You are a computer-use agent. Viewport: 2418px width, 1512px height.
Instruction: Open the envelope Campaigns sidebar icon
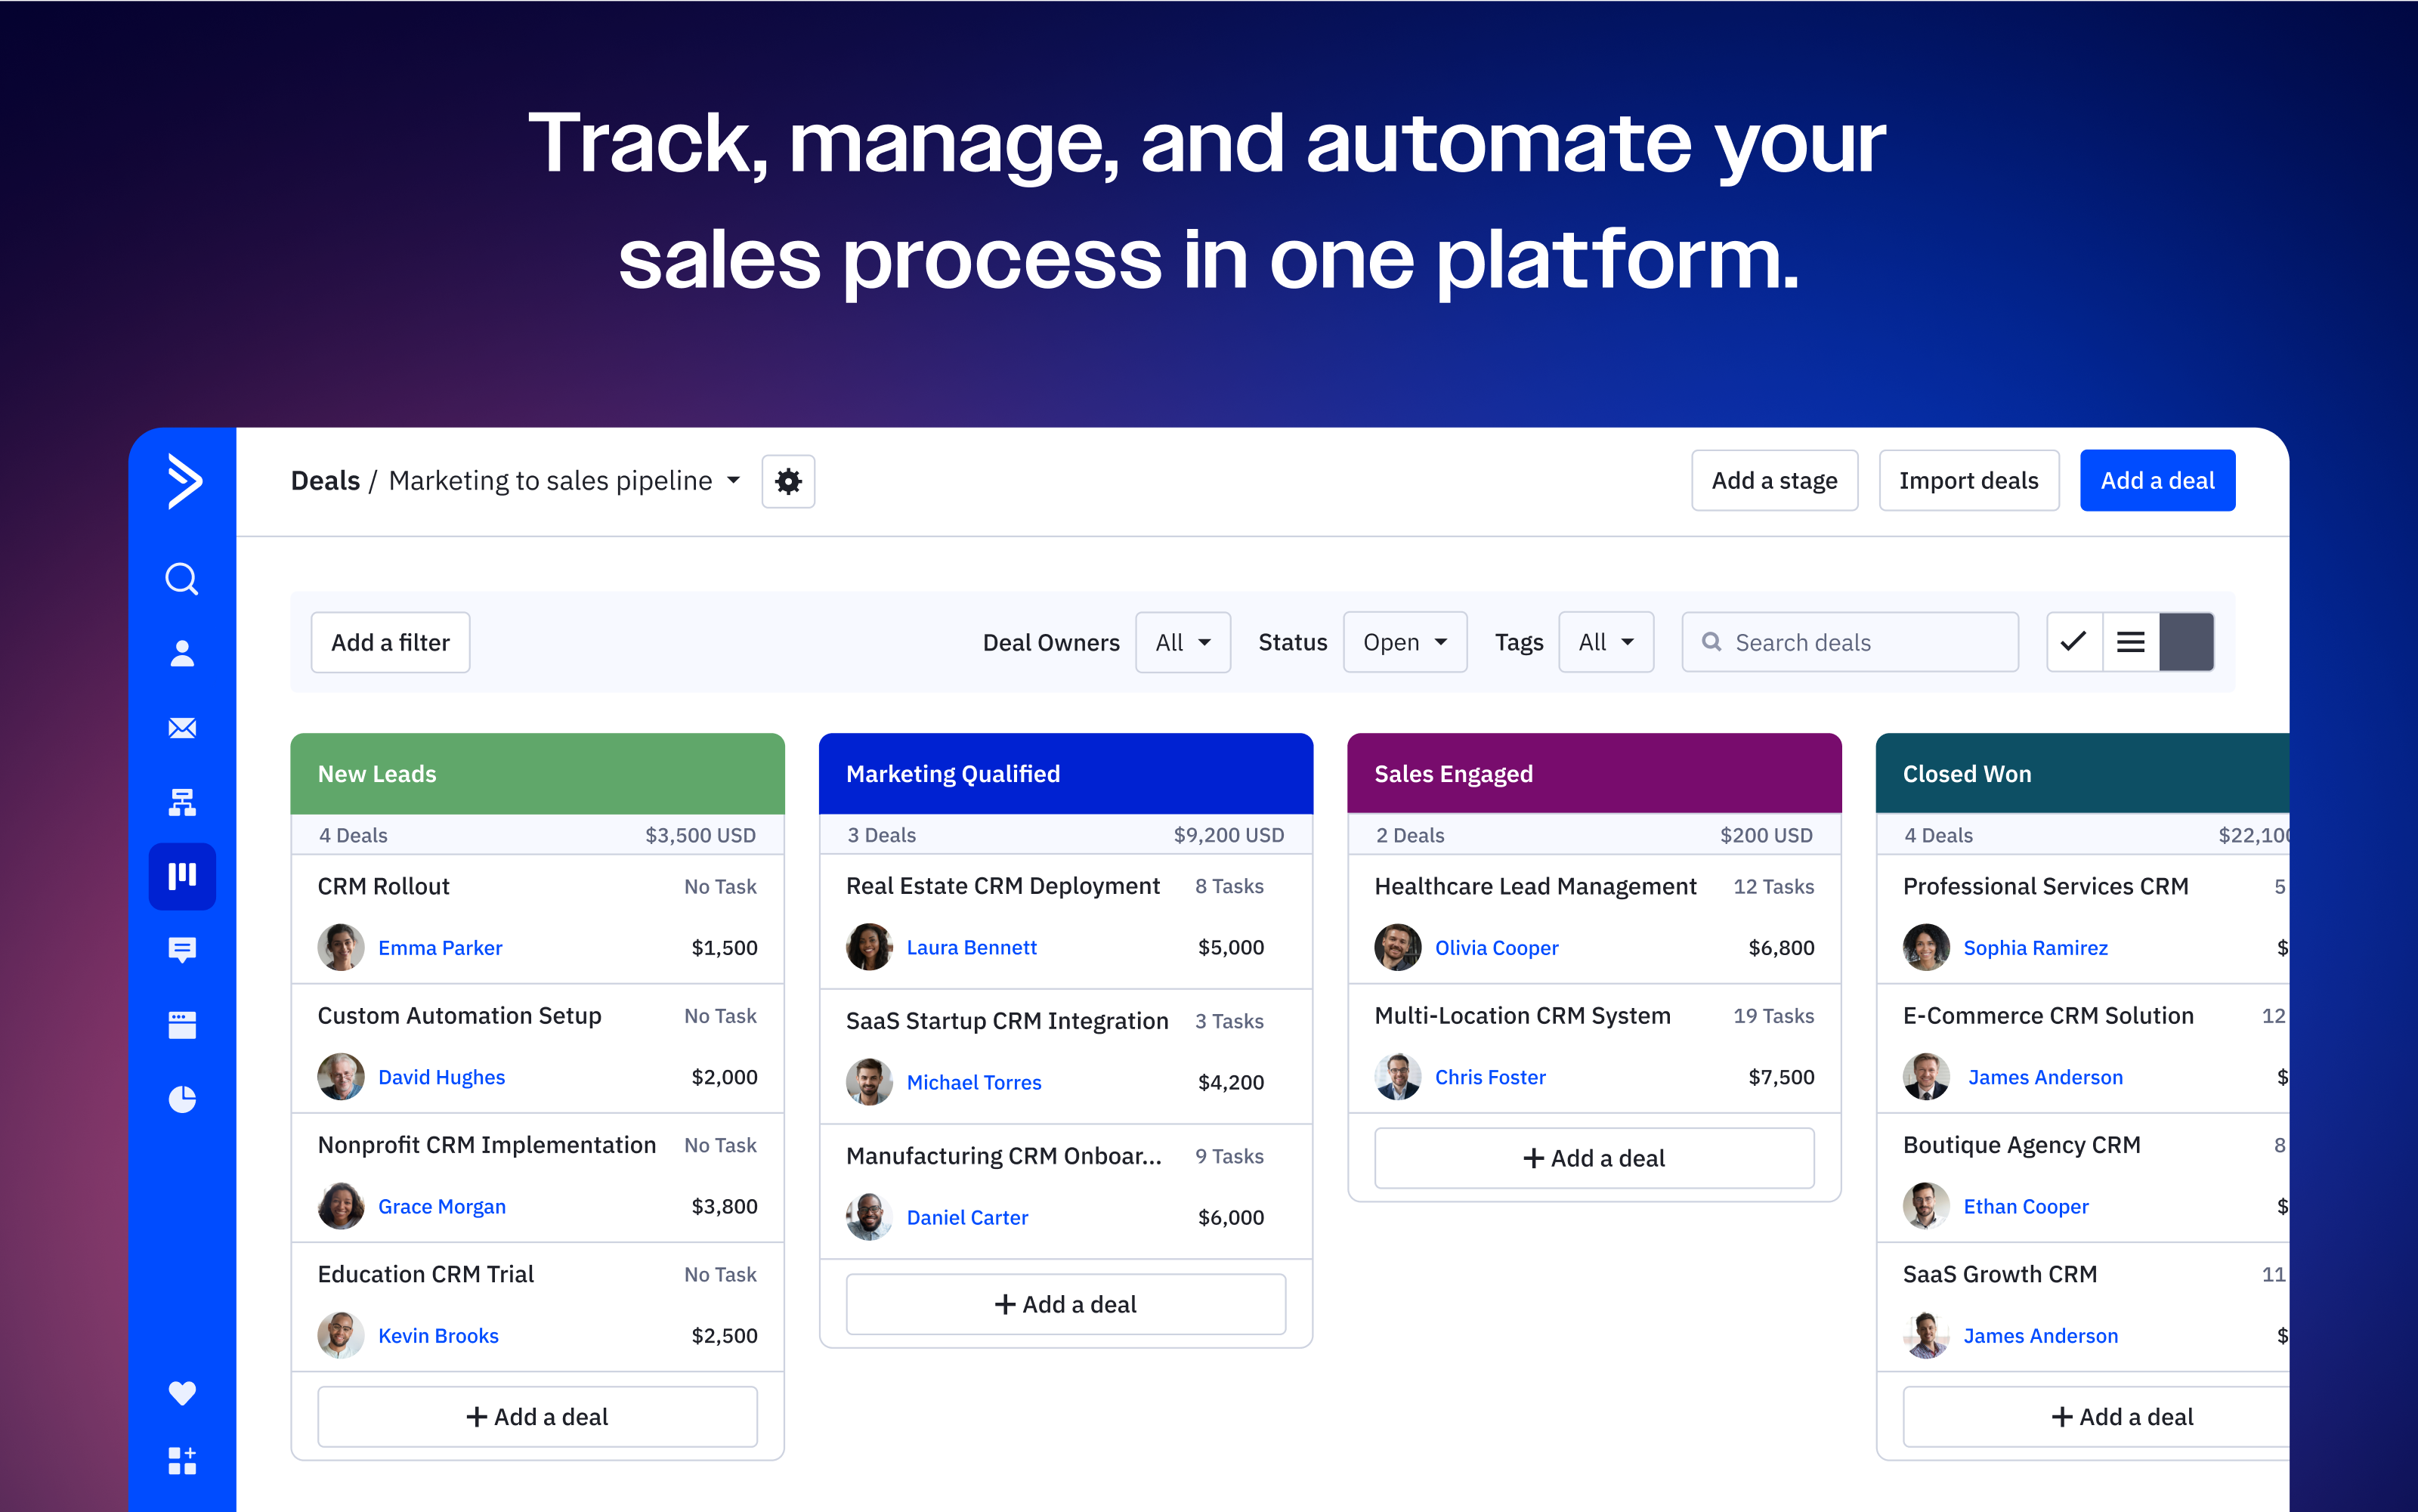pos(181,728)
